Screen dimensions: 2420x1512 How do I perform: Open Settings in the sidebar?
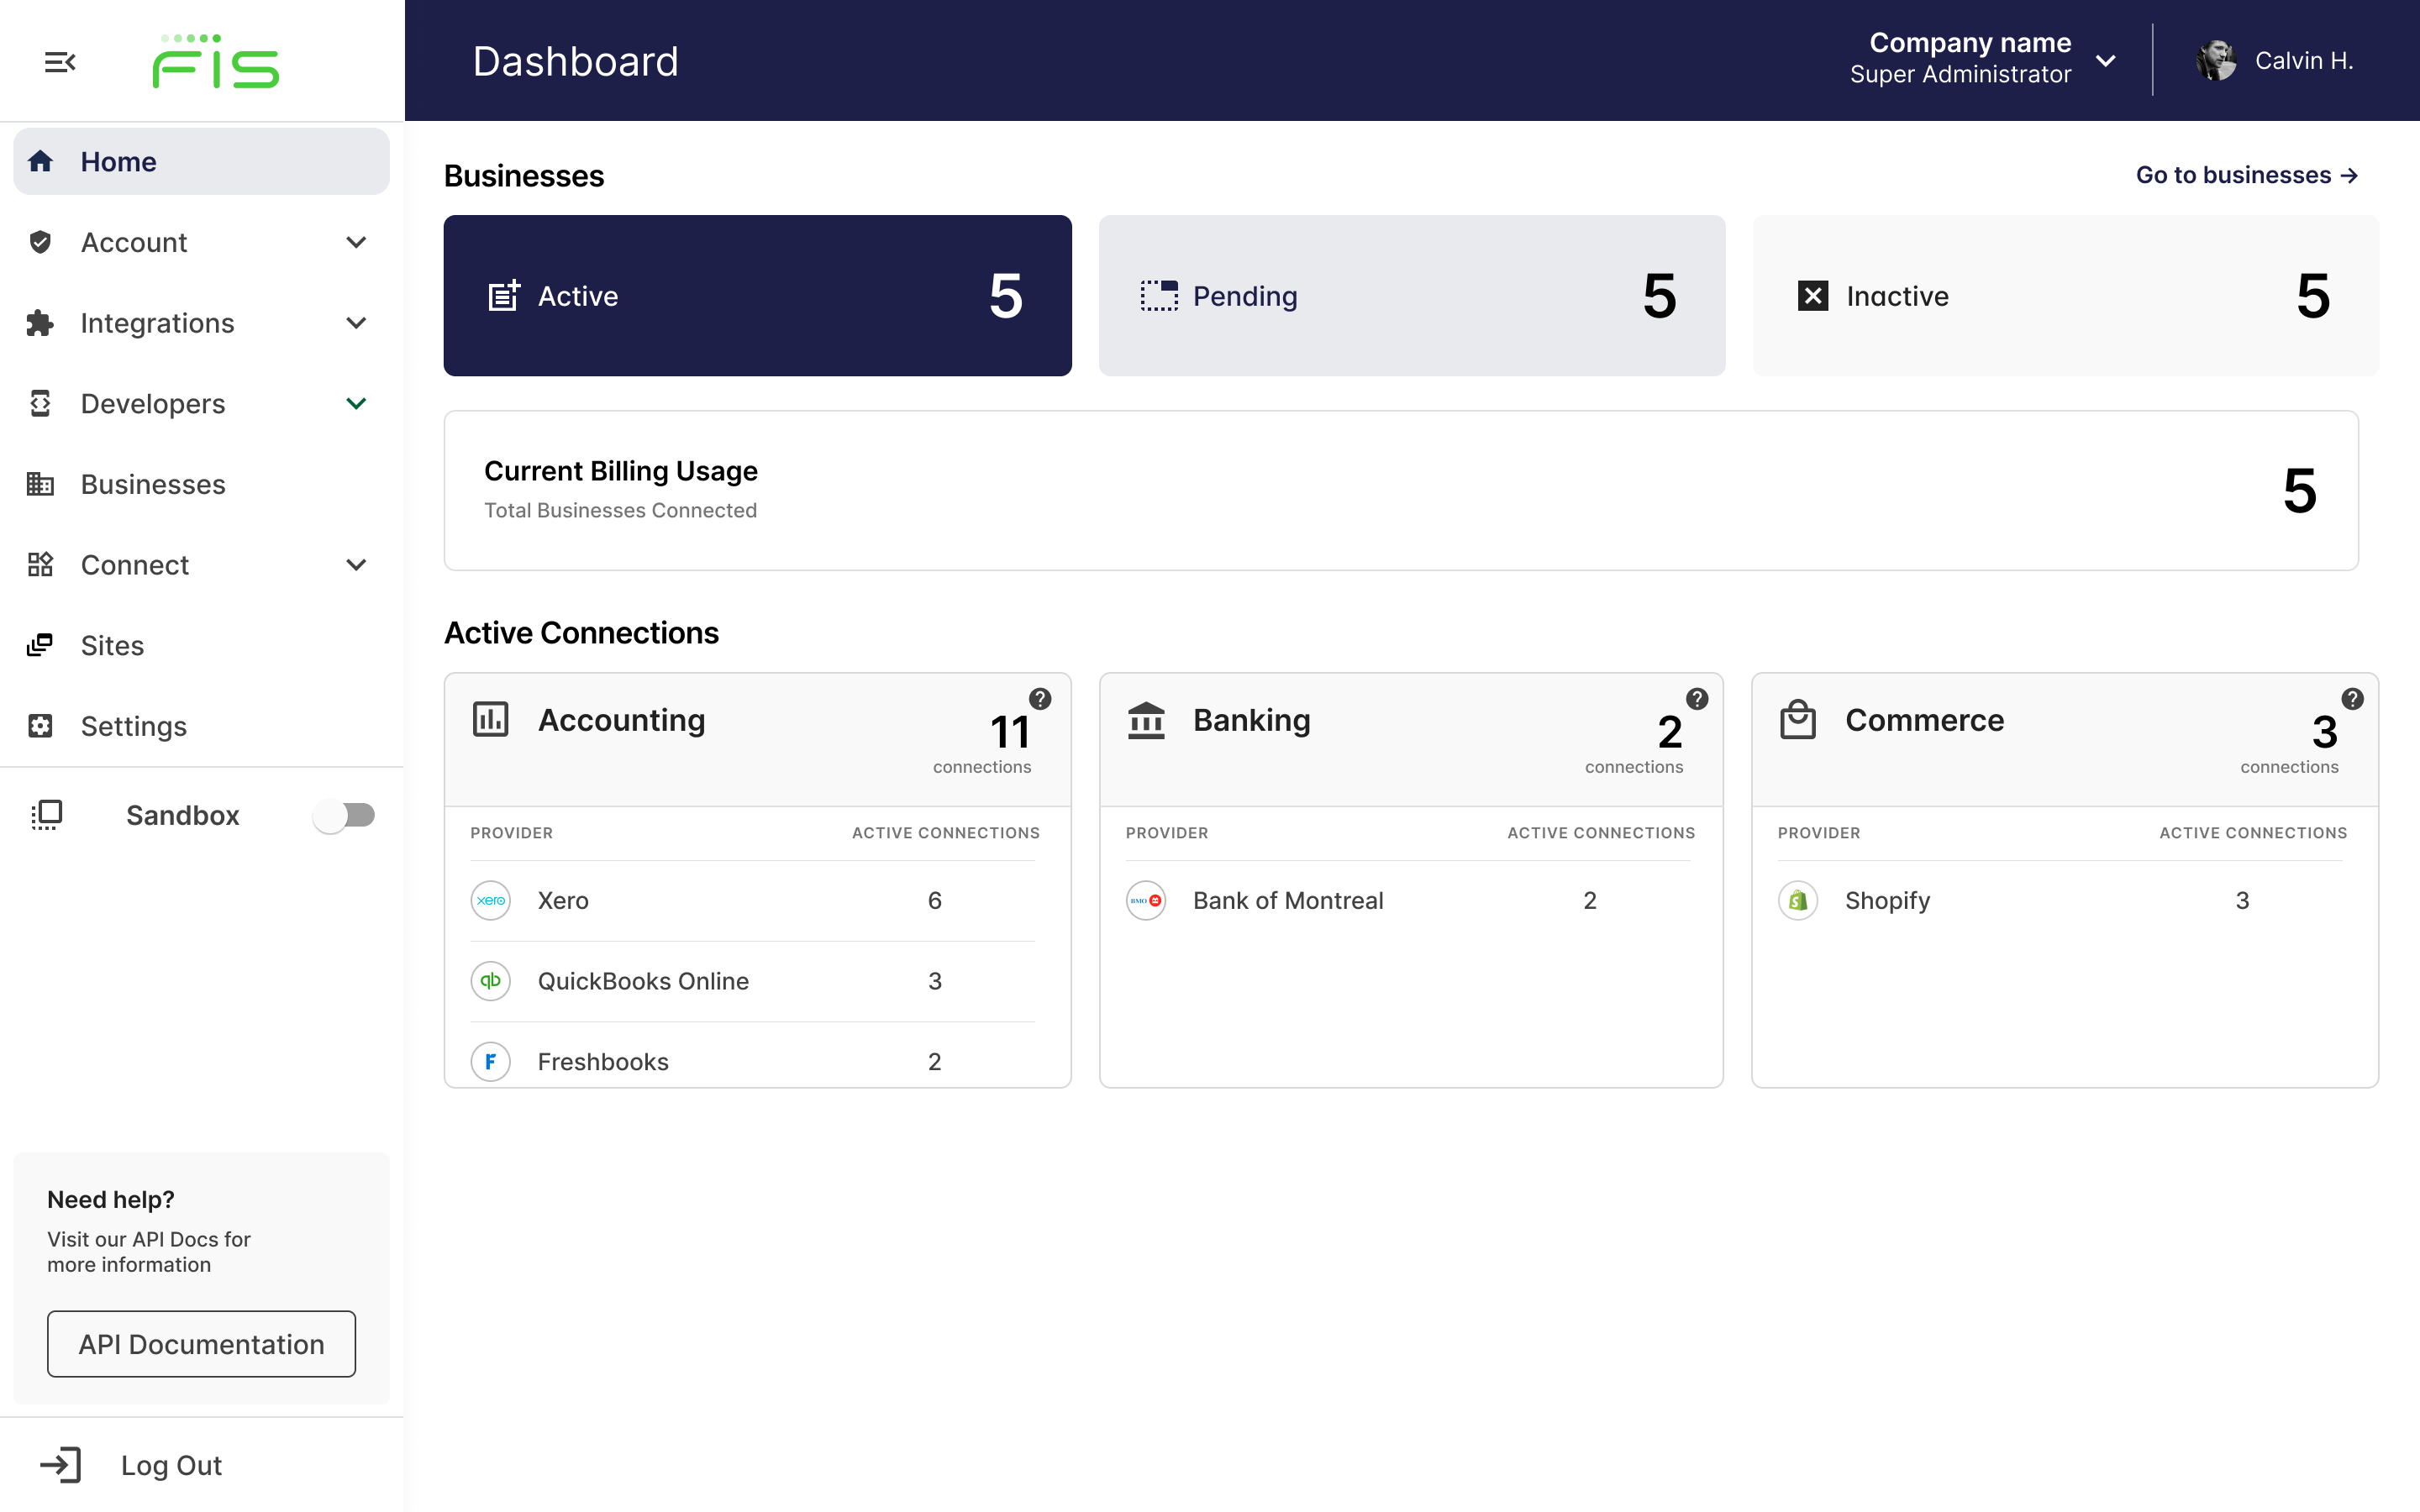coord(201,726)
